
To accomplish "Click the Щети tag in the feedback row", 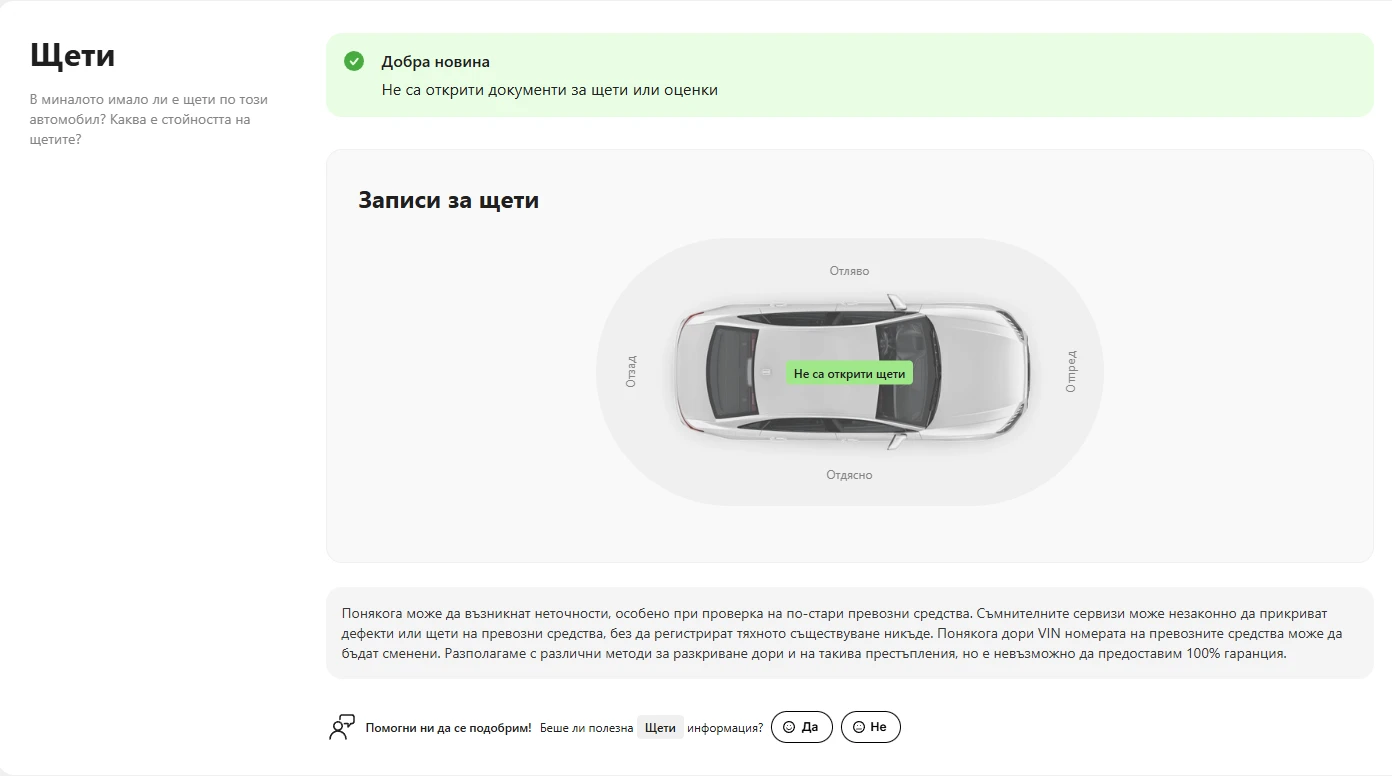I will [x=660, y=727].
